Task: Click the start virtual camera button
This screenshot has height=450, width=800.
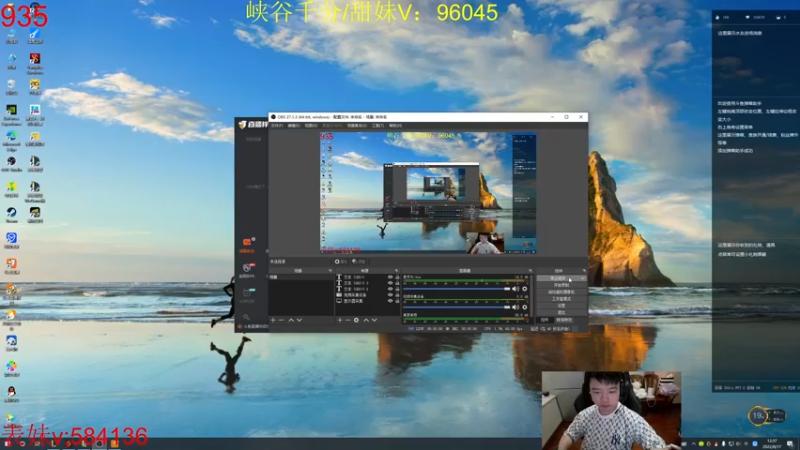Action: 561,292
